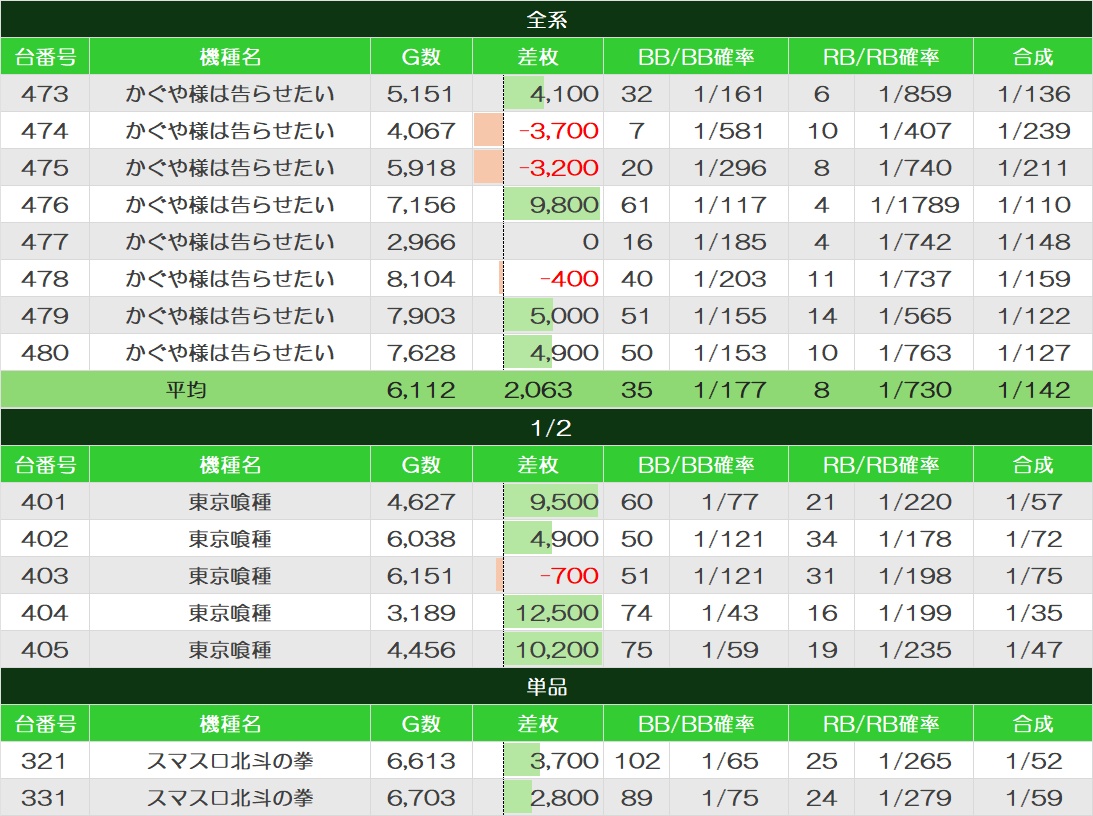The image size is (1093, 816).
Task: Click BB count 102
Action: 636,760
